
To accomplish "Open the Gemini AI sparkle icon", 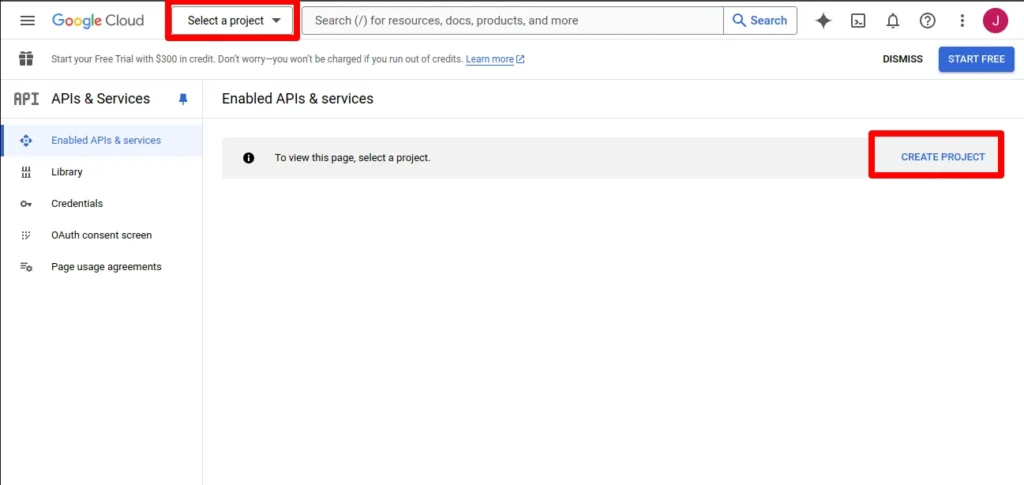I will coord(823,21).
